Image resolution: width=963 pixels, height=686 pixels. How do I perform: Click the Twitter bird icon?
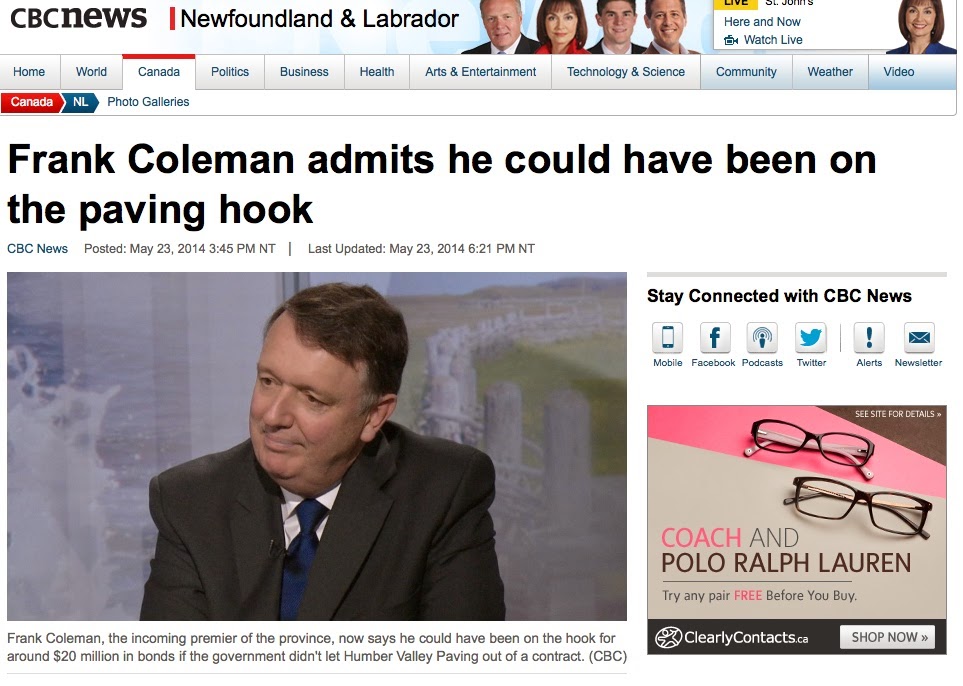point(810,337)
